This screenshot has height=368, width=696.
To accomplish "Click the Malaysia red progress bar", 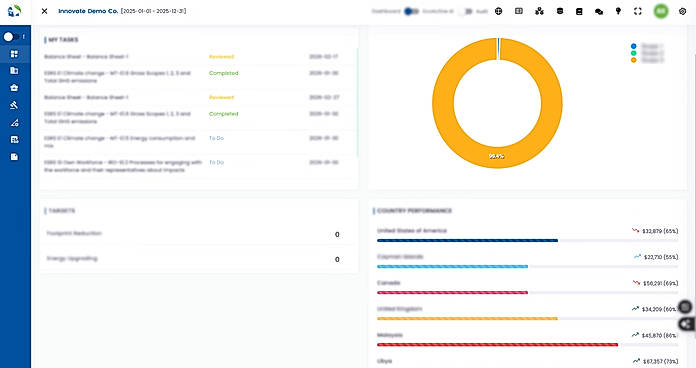I will click(x=497, y=344).
